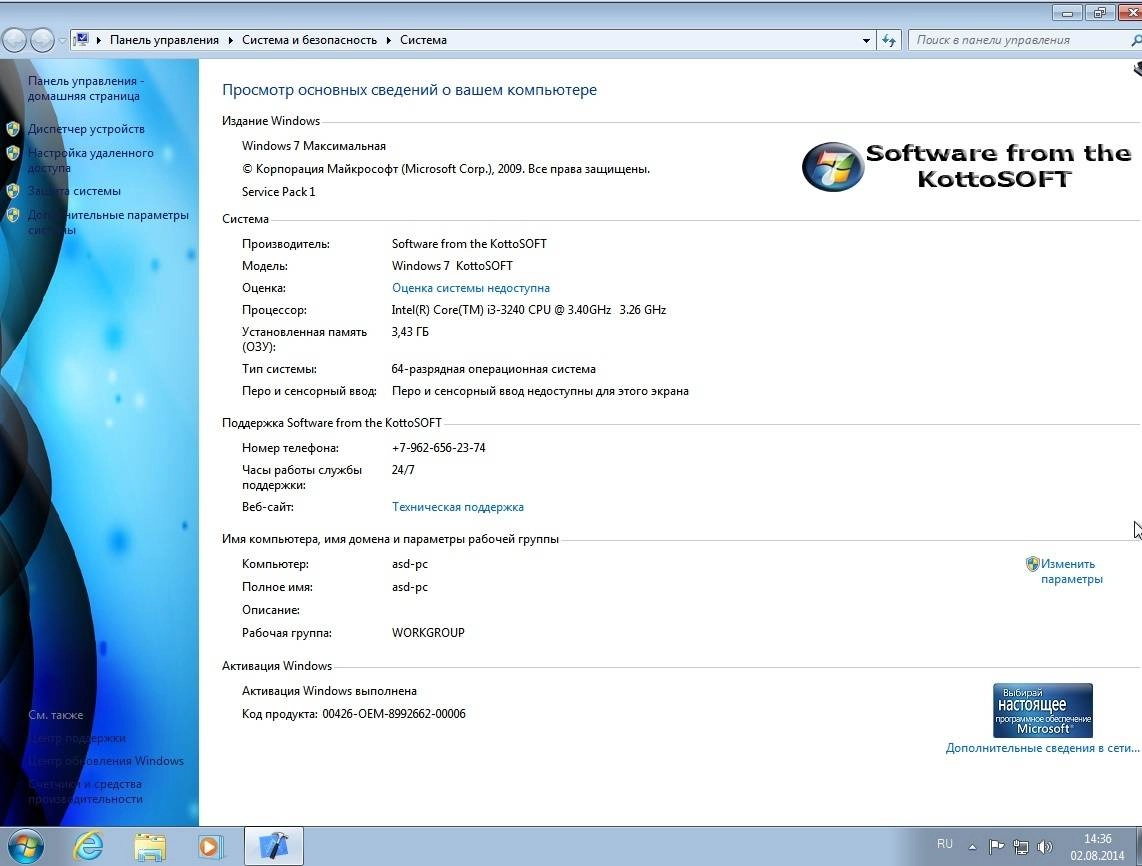Click shield icon beside "Настройка удаленного доступа"
Screen dimensions: 1142x866
pyautogui.click(x=12, y=153)
